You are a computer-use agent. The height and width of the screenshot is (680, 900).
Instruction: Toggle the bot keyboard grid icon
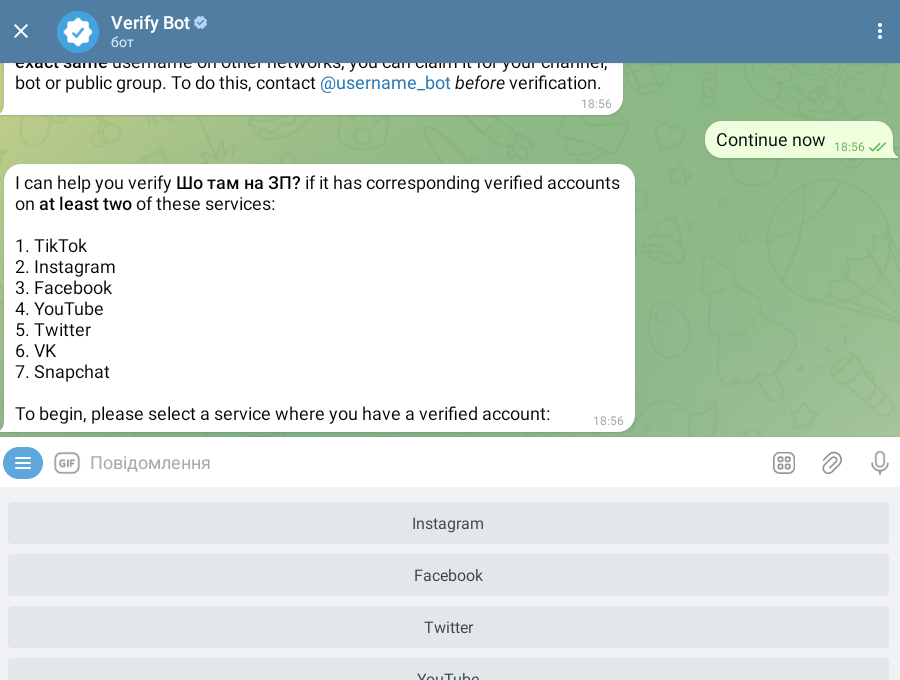pos(784,463)
